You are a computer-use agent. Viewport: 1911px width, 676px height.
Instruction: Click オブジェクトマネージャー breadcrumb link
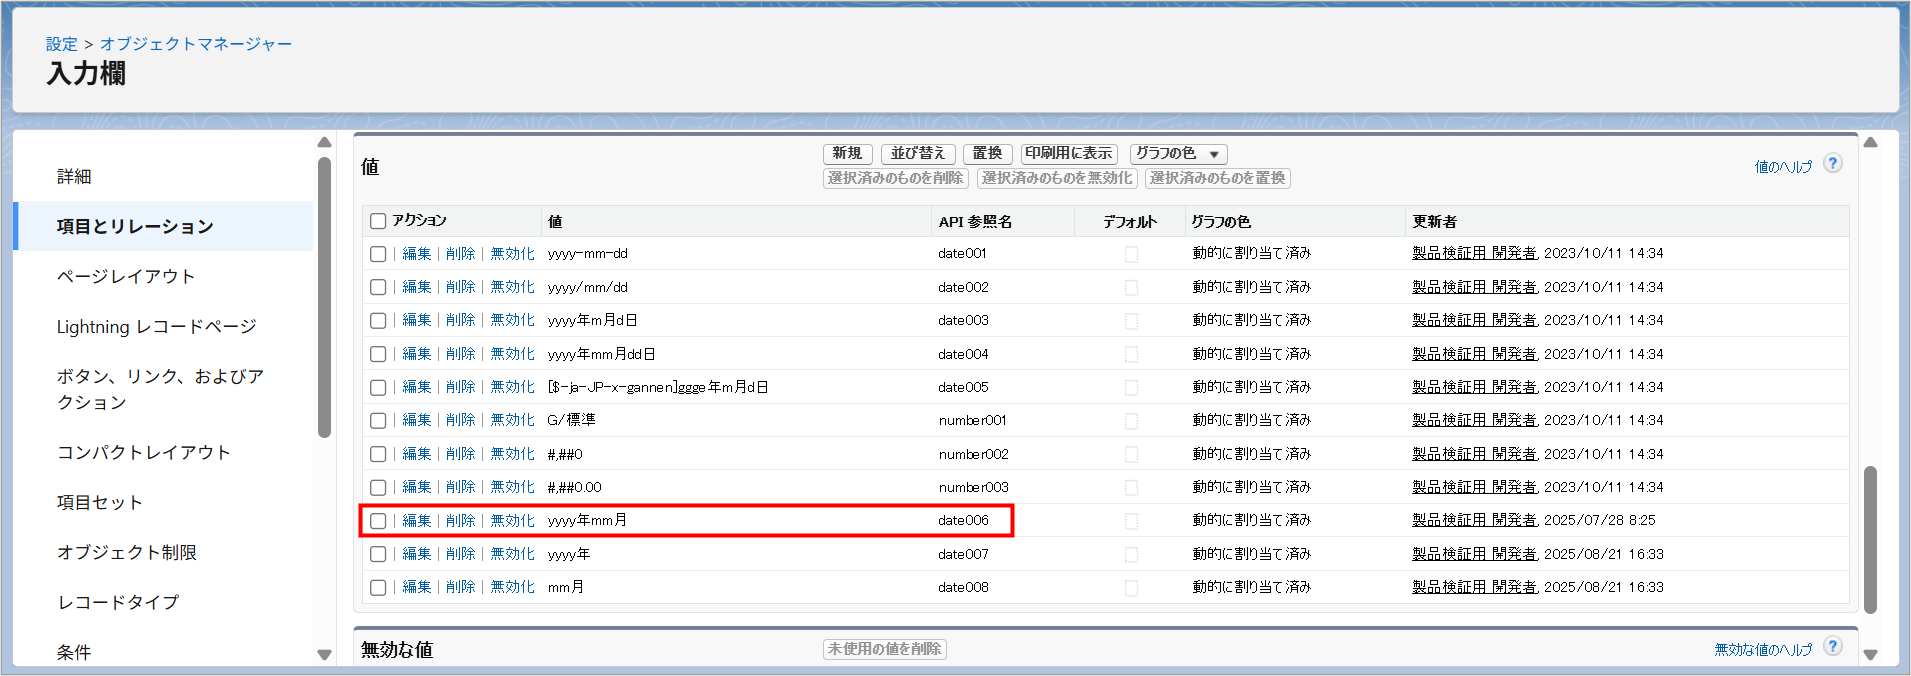pos(196,44)
